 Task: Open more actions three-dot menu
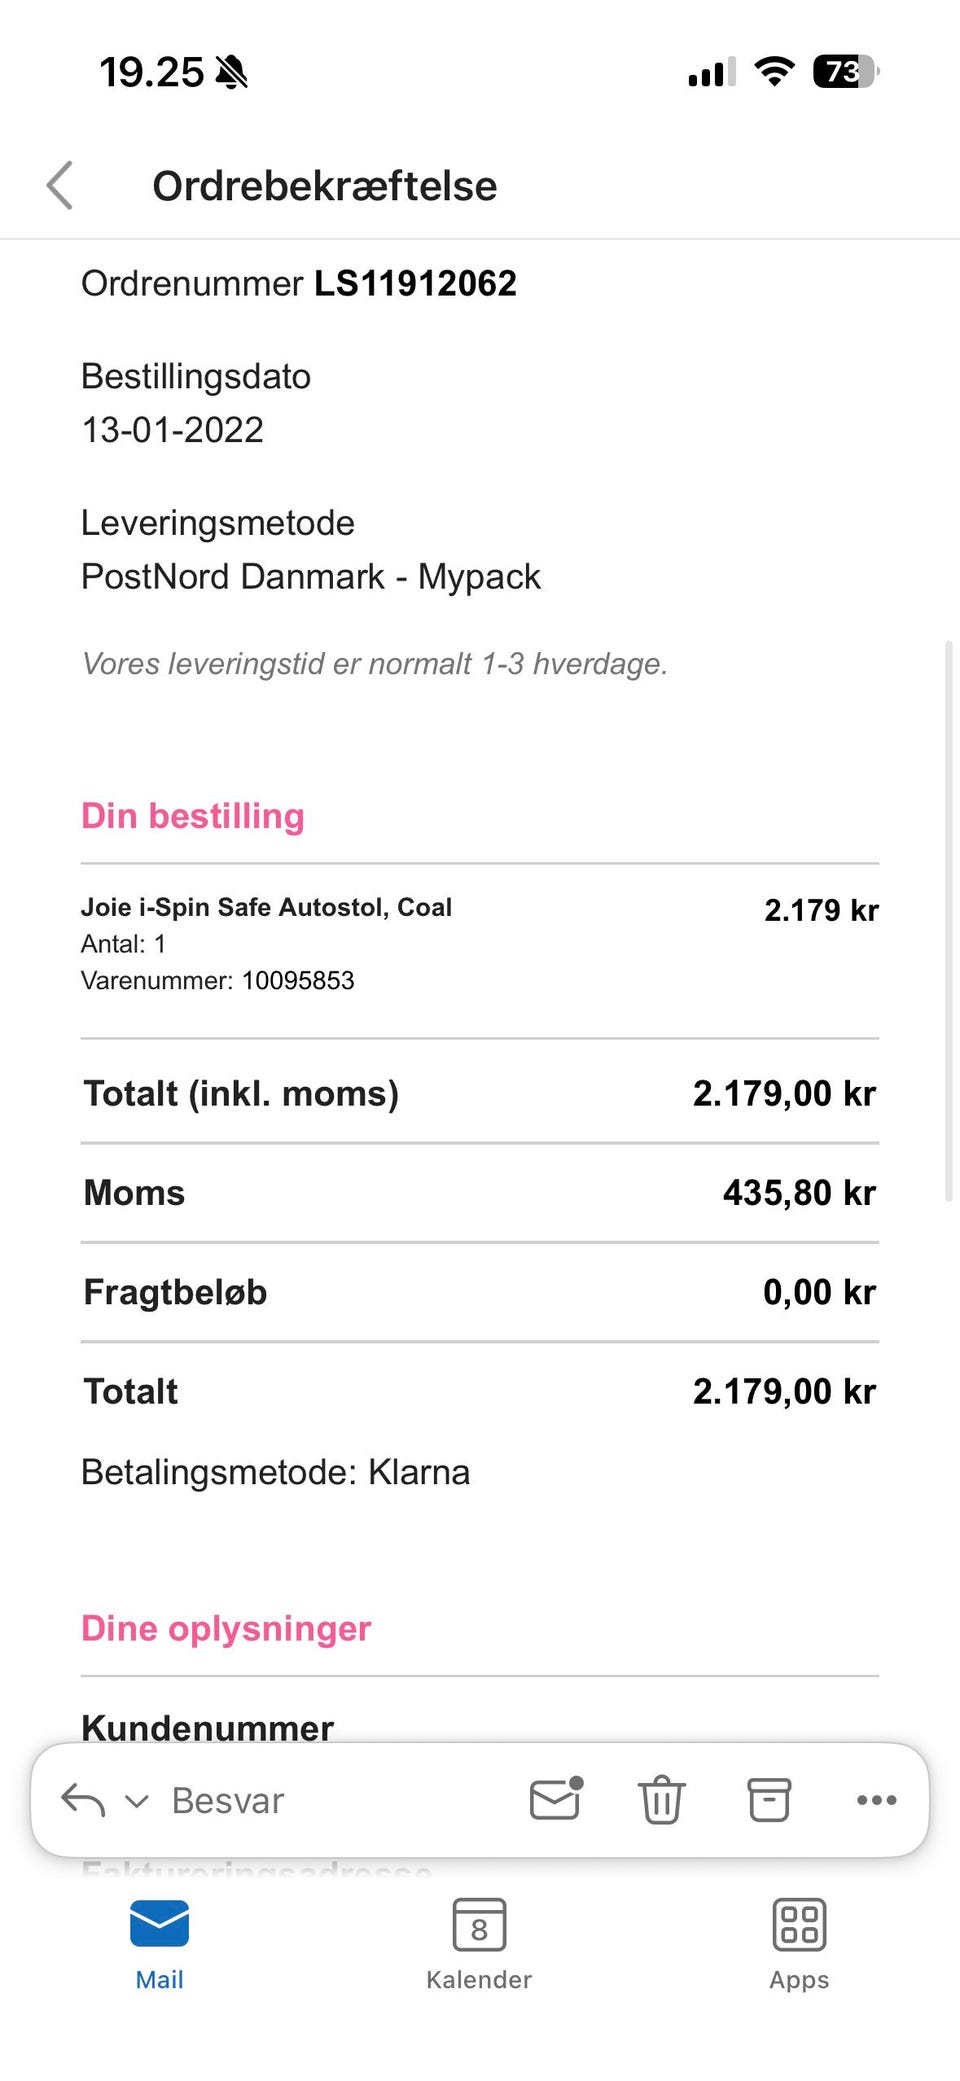pyautogui.click(x=876, y=1800)
